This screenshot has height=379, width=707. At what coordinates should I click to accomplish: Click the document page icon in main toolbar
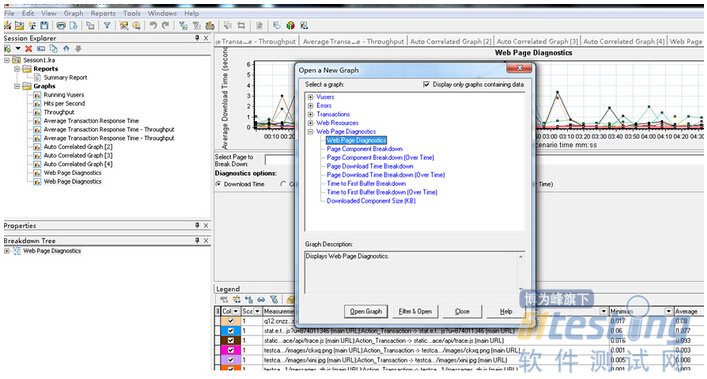click(x=259, y=26)
